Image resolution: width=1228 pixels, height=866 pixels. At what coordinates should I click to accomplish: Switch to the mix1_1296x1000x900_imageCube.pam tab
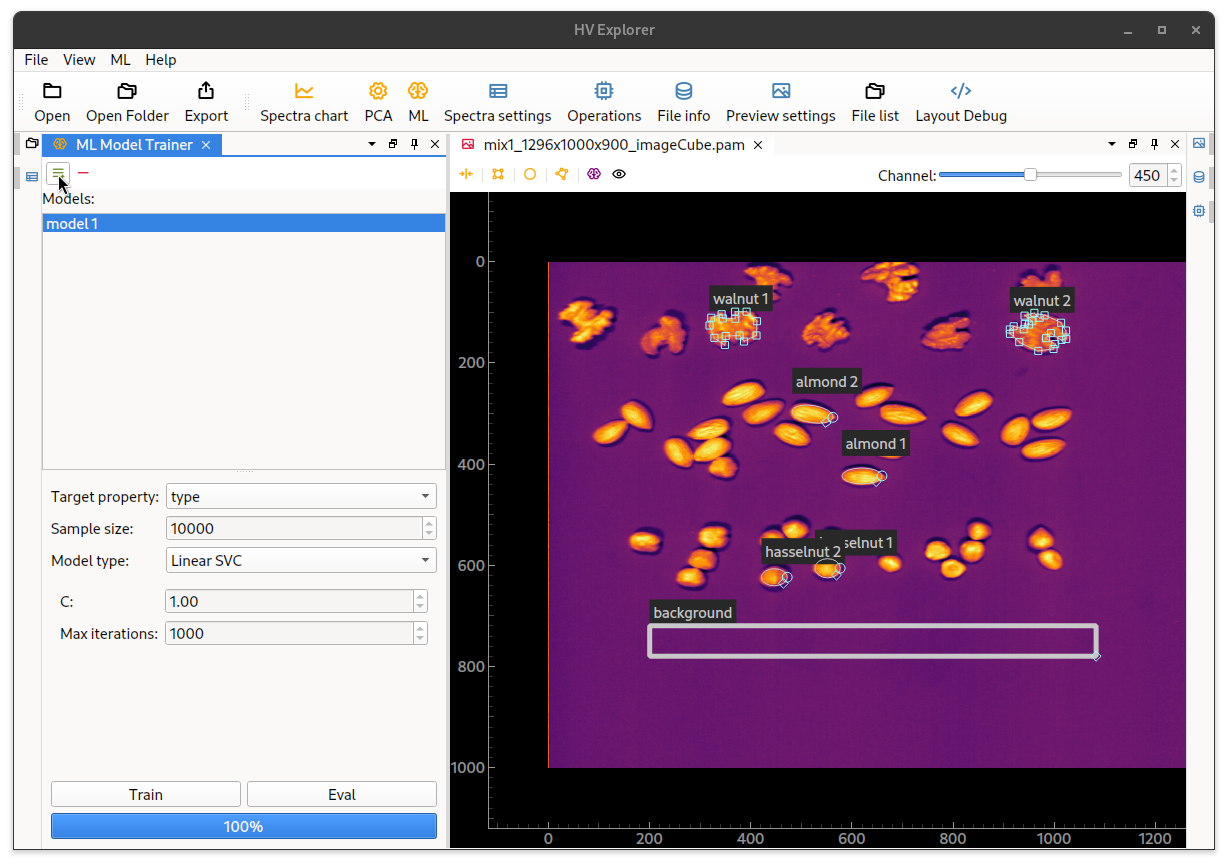click(x=614, y=145)
